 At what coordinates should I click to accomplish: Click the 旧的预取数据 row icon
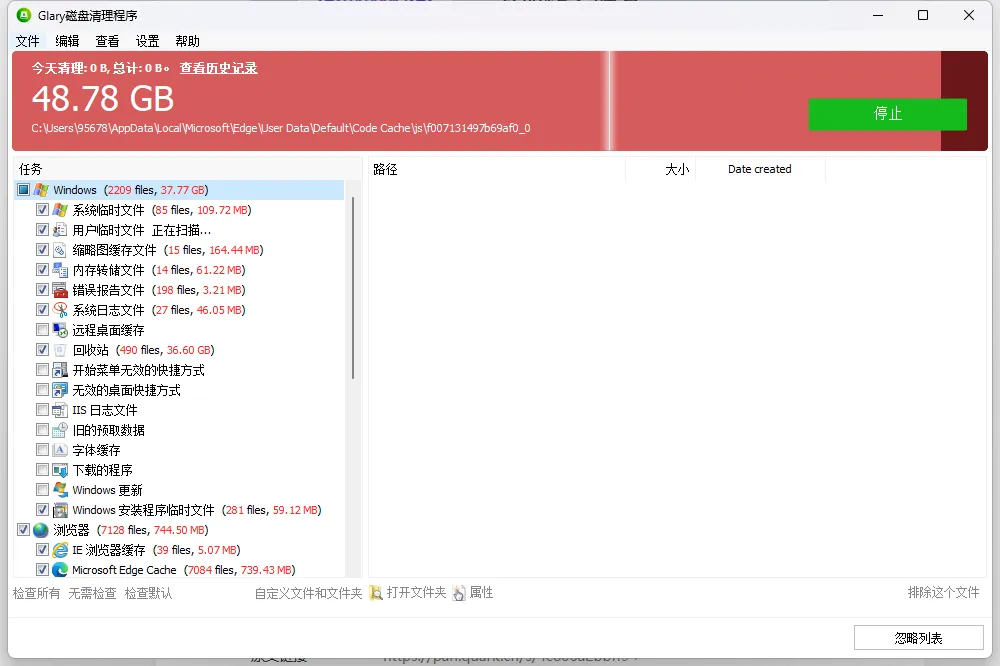coord(60,430)
